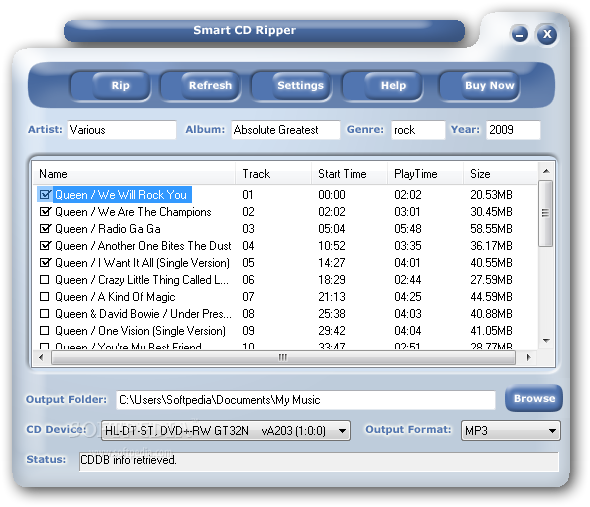The height and width of the screenshot is (507, 590).
Task: Open the Help button
Action: click(x=382, y=86)
